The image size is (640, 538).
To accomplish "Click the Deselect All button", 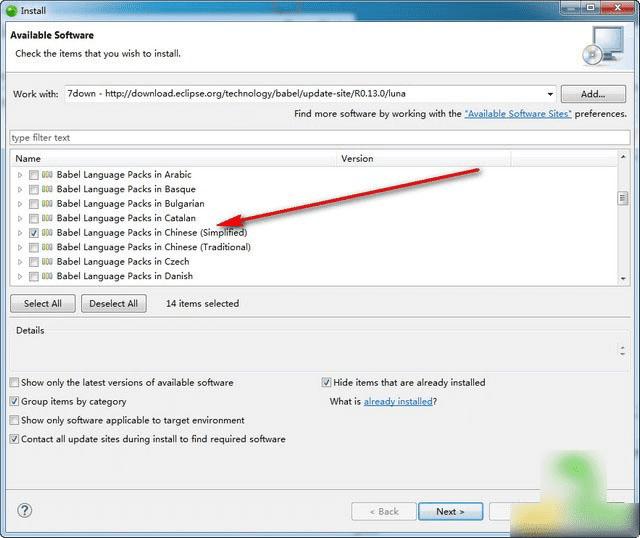I will pyautogui.click(x=113, y=304).
